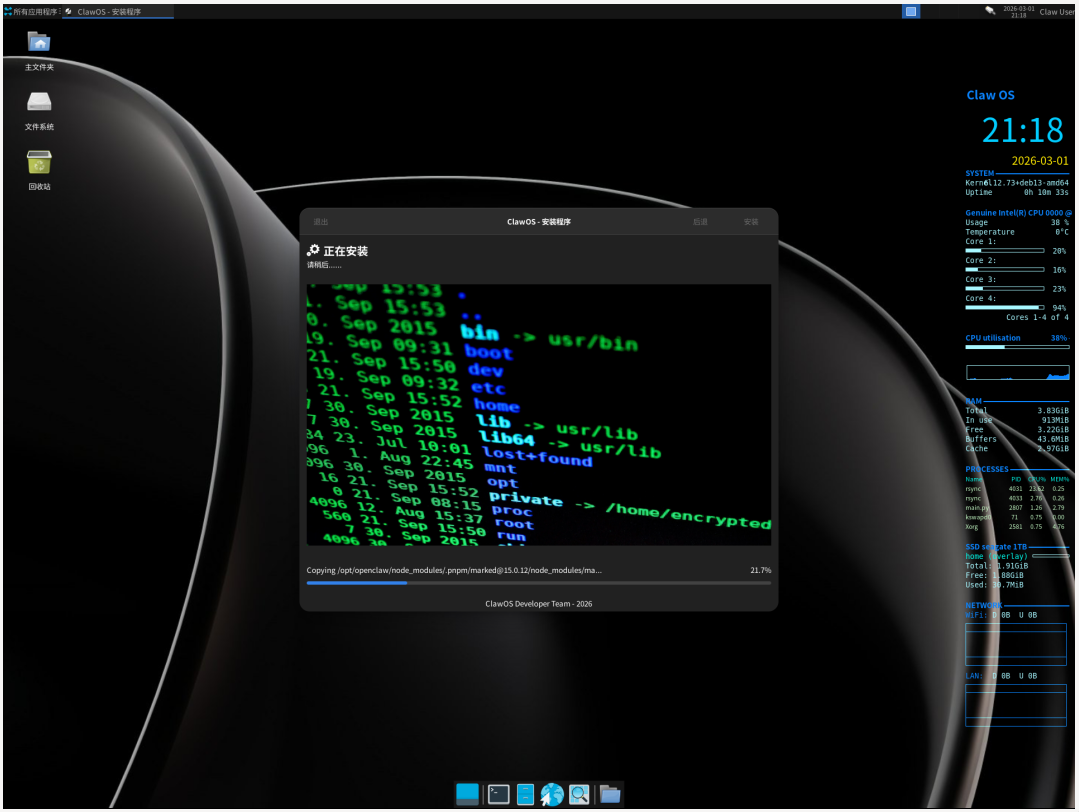This screenshot has width=1079, height=812.
Task: Click the terminal listing slideshow image
Action: click(539, 414)
